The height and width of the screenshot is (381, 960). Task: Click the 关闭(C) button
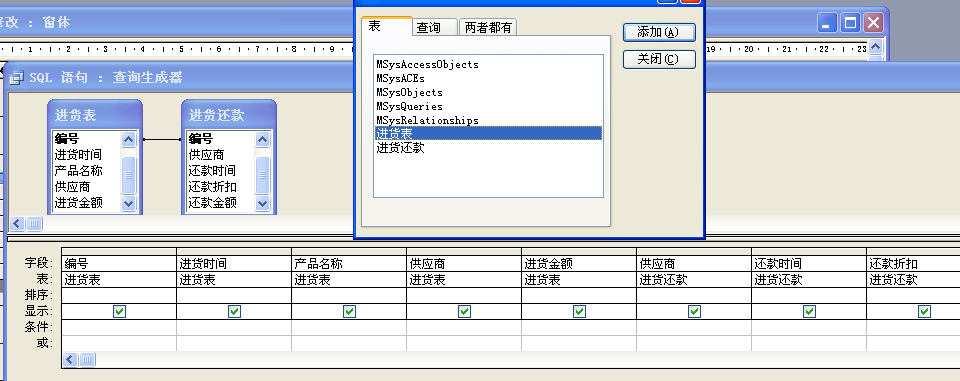point(659,59)
